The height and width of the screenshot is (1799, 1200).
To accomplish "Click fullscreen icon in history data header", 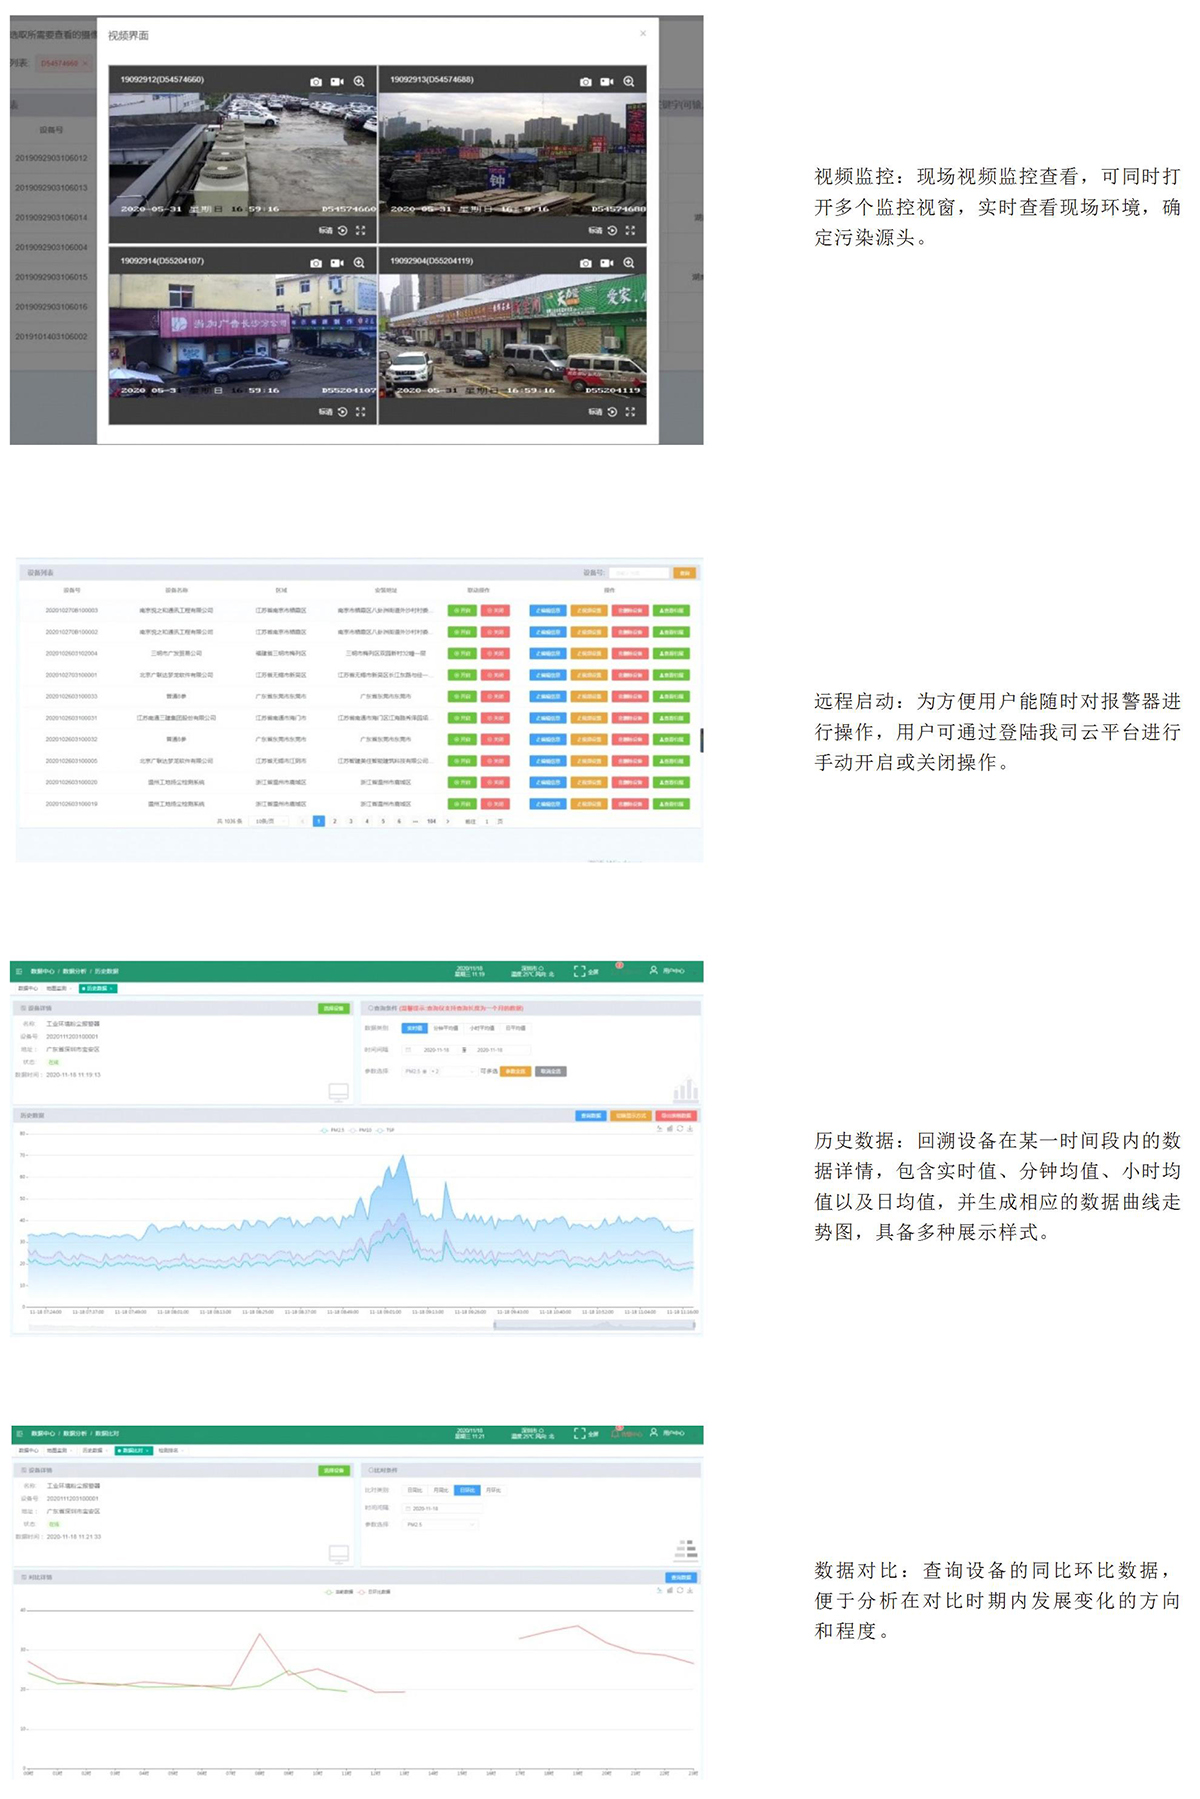I will click(x=580, y=971).
